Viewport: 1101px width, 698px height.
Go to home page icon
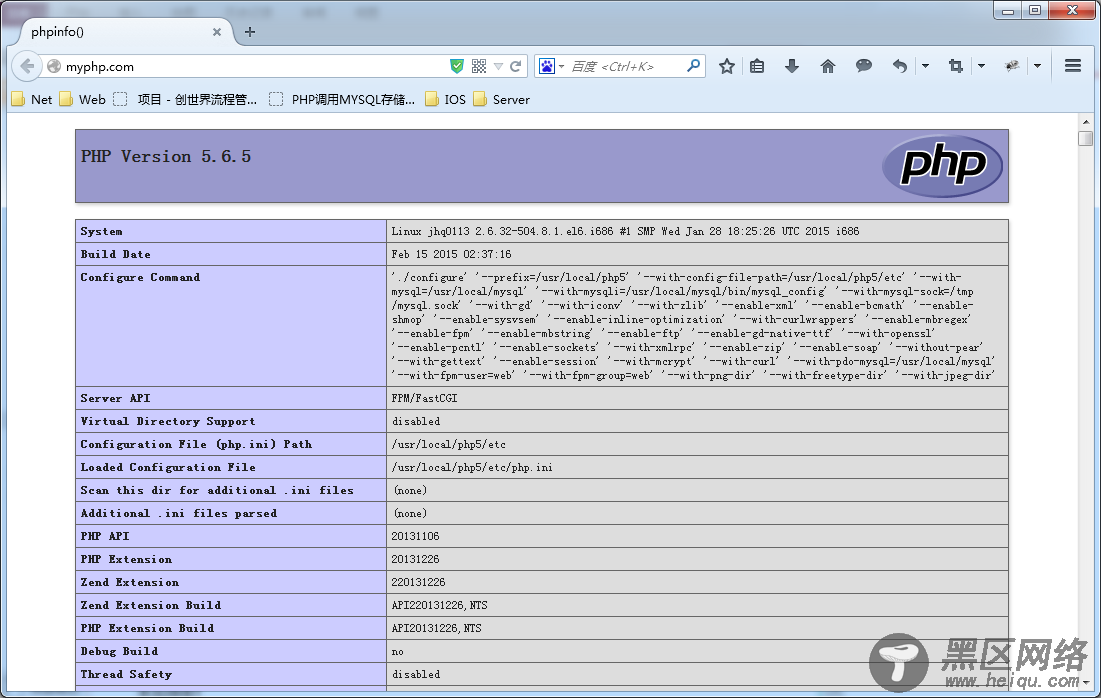pos(828,66)
